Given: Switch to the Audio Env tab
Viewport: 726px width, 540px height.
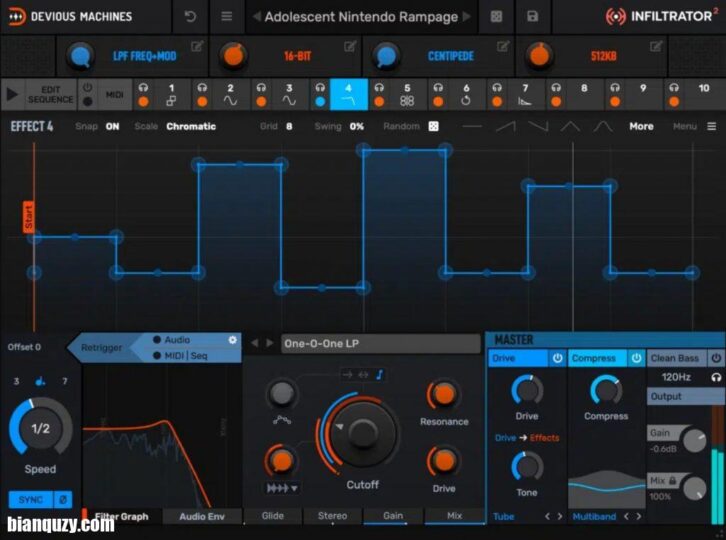Looking at the screenshot, I should (x=203, y=517).
